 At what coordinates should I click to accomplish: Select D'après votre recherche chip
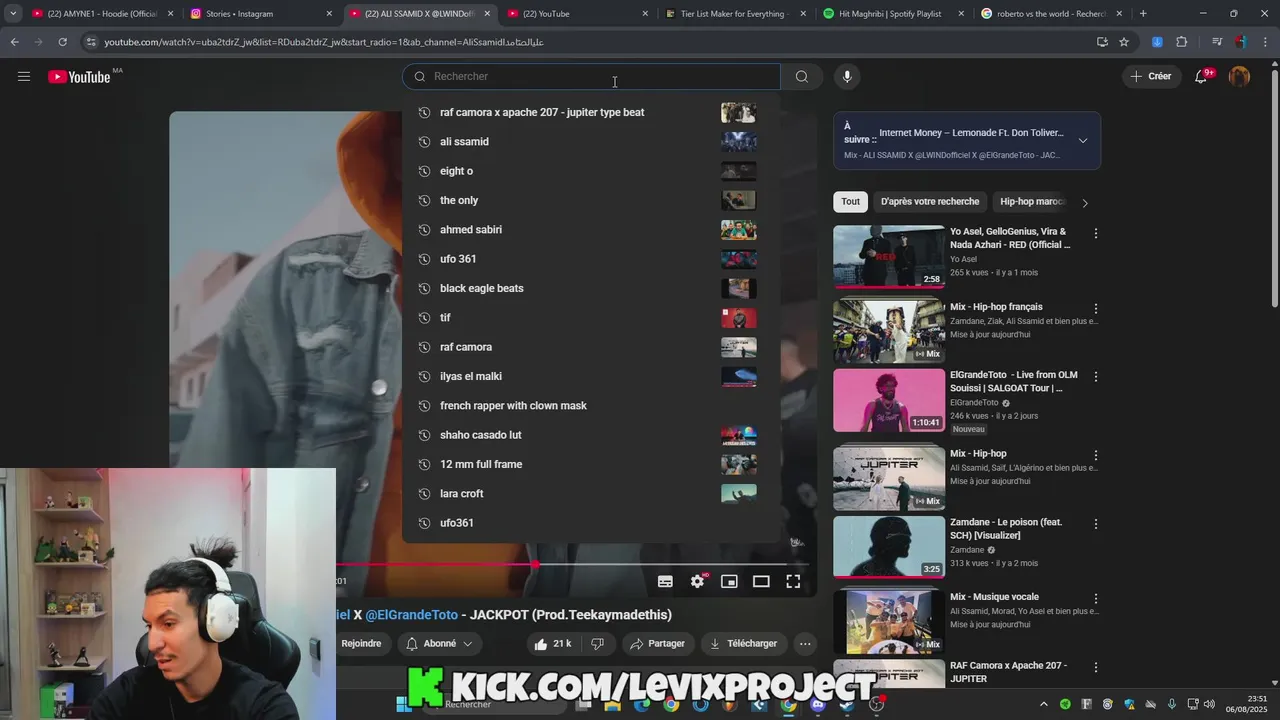click(930, 201)
